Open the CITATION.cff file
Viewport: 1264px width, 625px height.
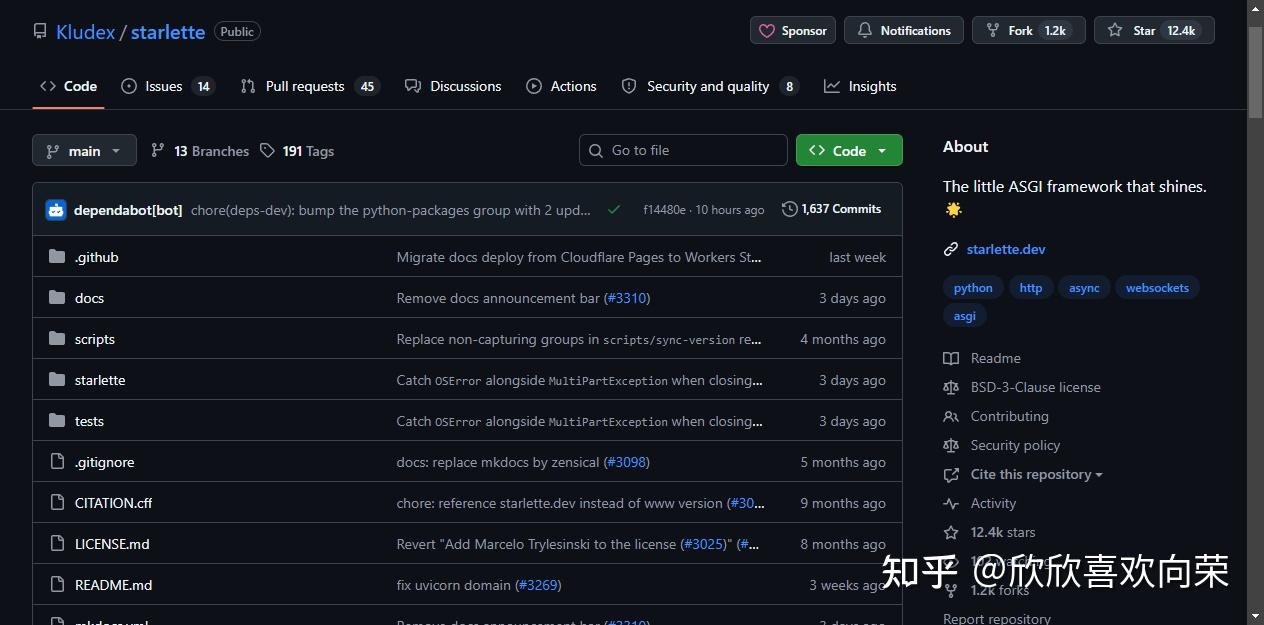(113, 503)
